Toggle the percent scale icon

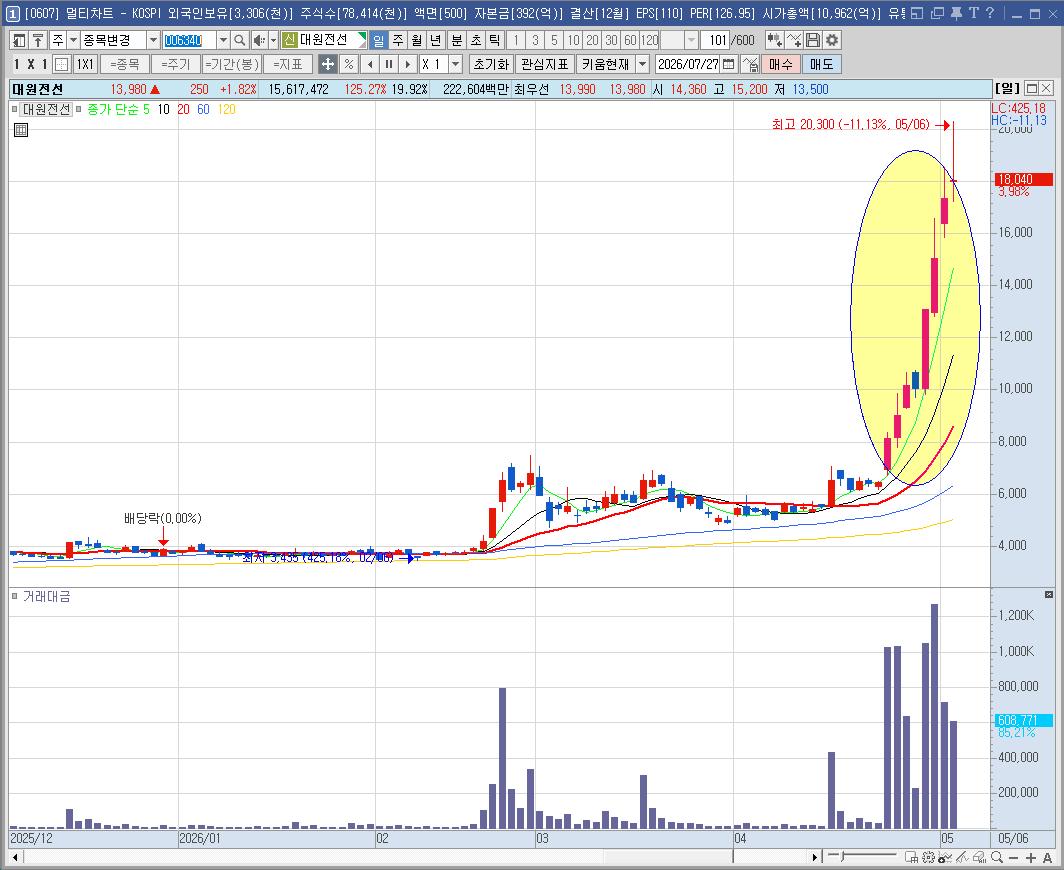(349, 64)
